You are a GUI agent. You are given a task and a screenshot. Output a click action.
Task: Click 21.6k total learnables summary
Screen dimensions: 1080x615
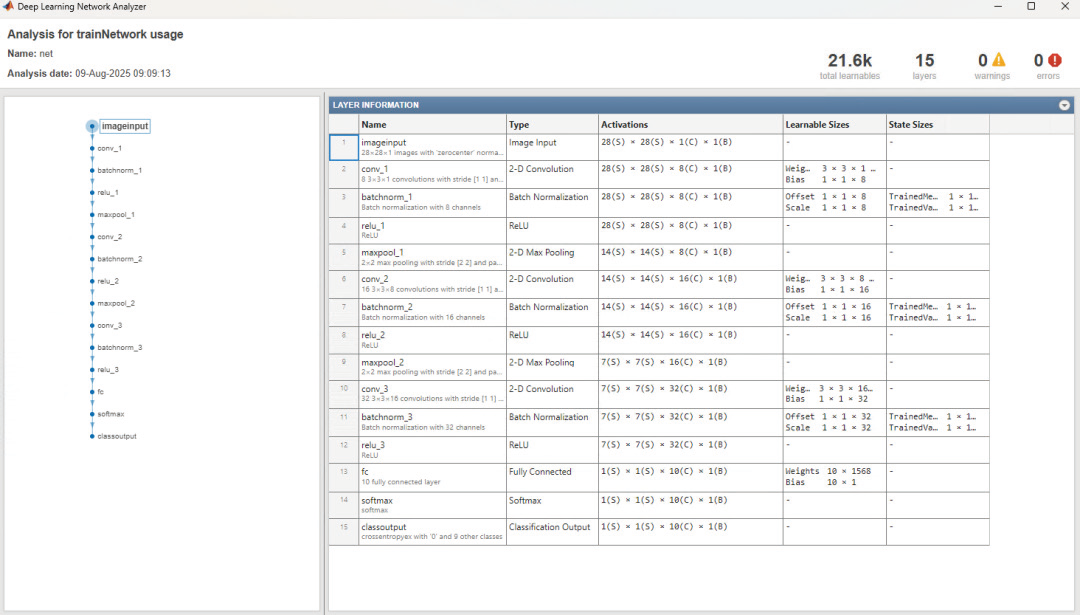click(x=849, y=66)
